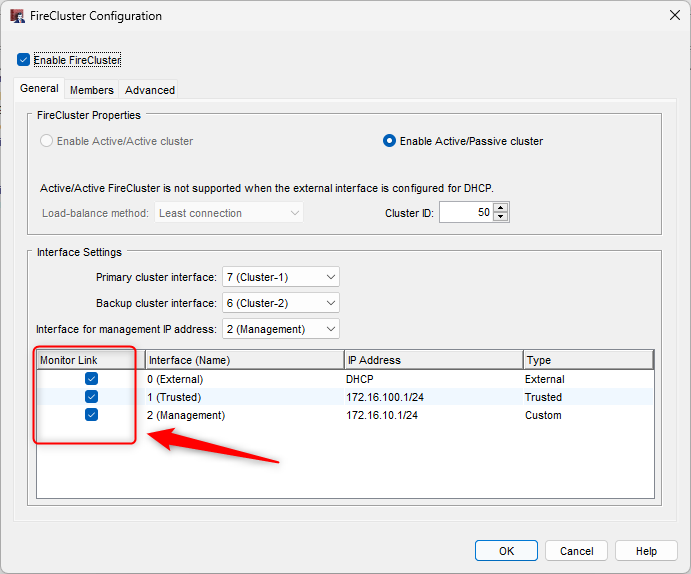Select the 1 (Trusted) interface name
The width and height of the screenshot is (691, 574).
coord(174,397)
